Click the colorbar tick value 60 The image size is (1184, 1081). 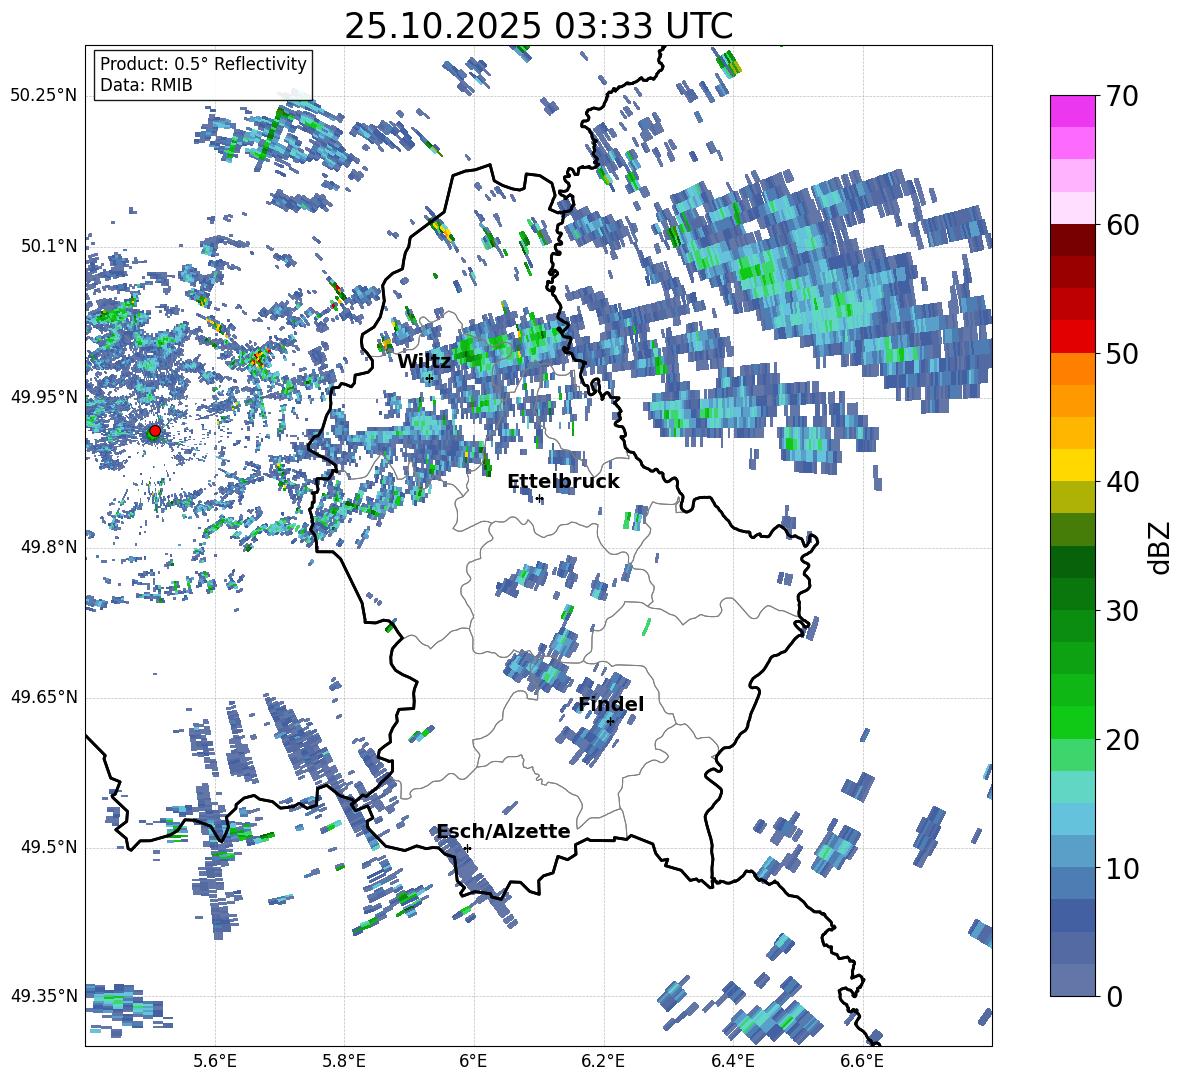(x=1123, y=225)
